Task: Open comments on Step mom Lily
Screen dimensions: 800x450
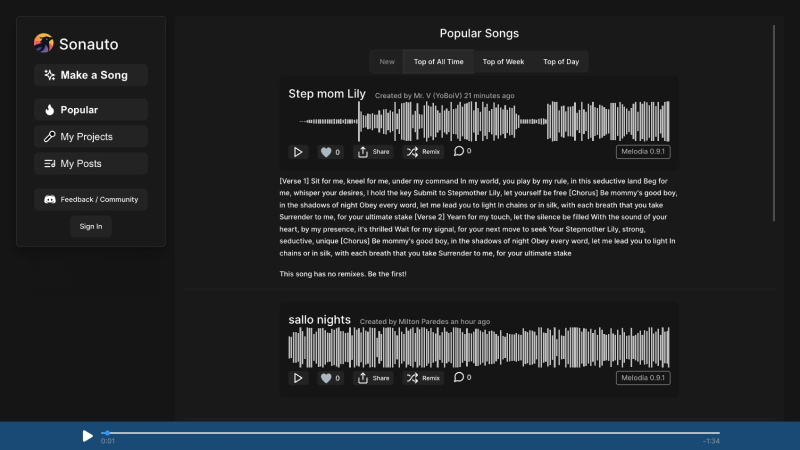Action: tap(460, 151)
